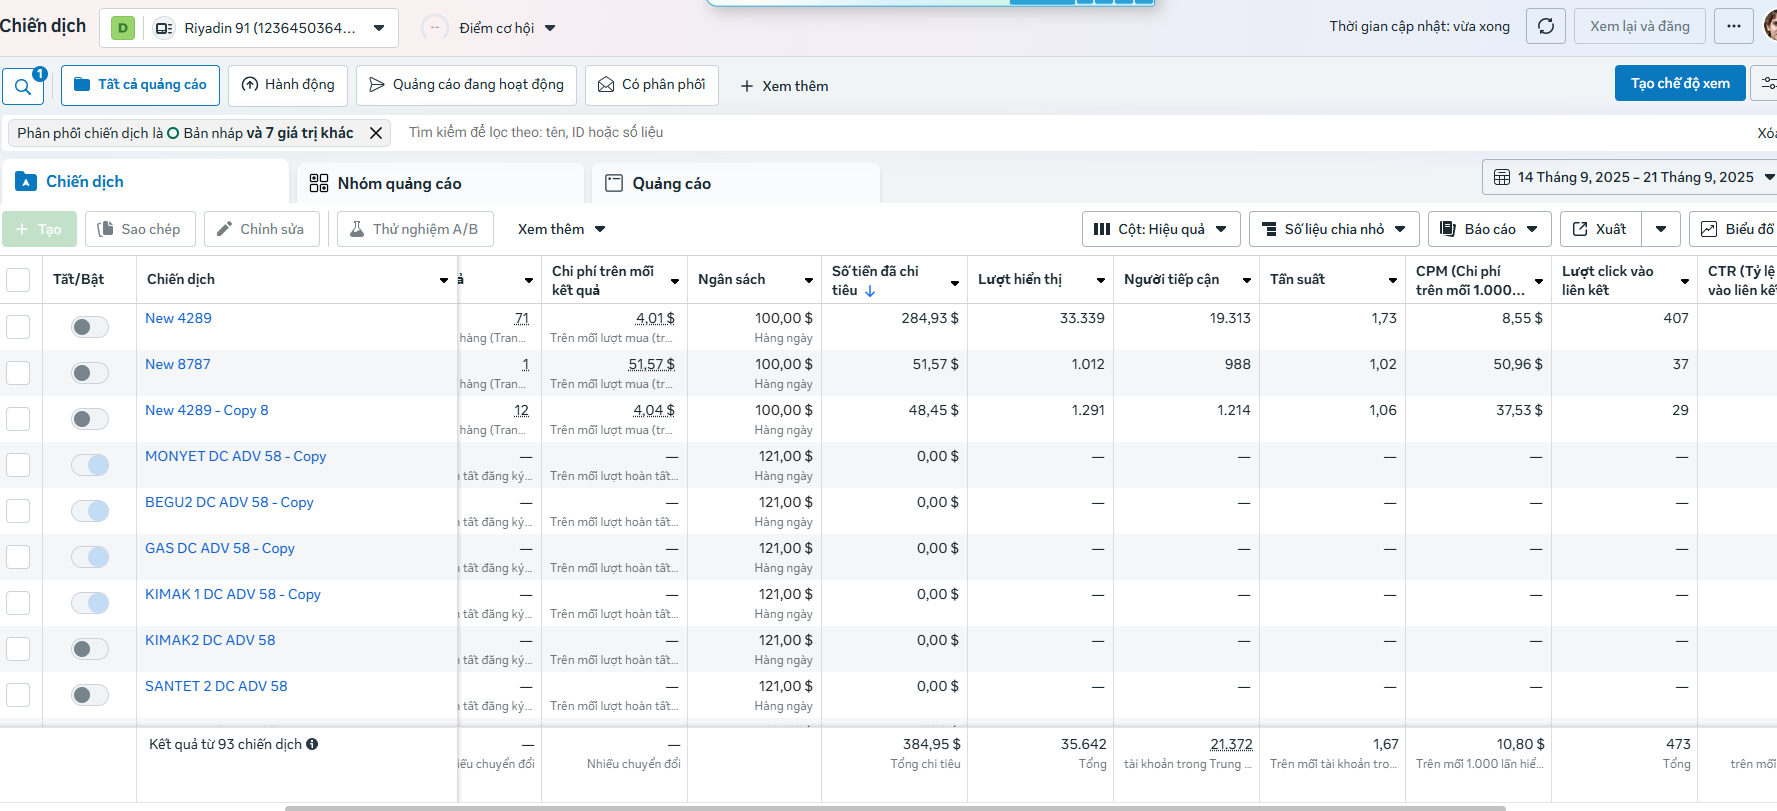Click the search magnifier icon
The width and height of the screenshot is (1777, 811).
22,87
